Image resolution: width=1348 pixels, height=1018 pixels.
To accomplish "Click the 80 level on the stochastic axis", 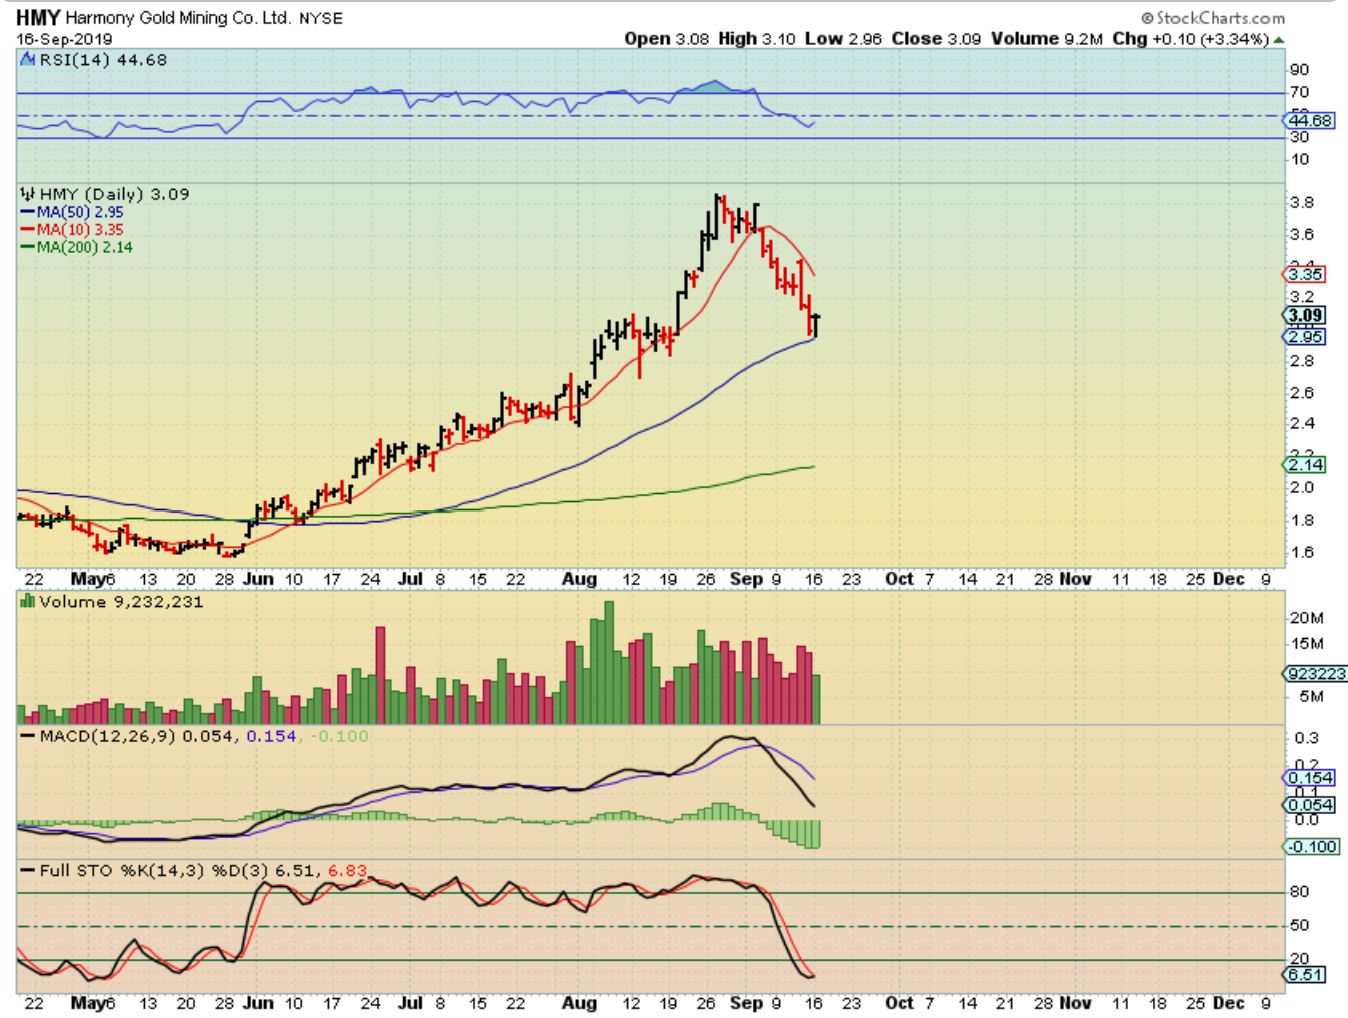I will [1299, 892].
